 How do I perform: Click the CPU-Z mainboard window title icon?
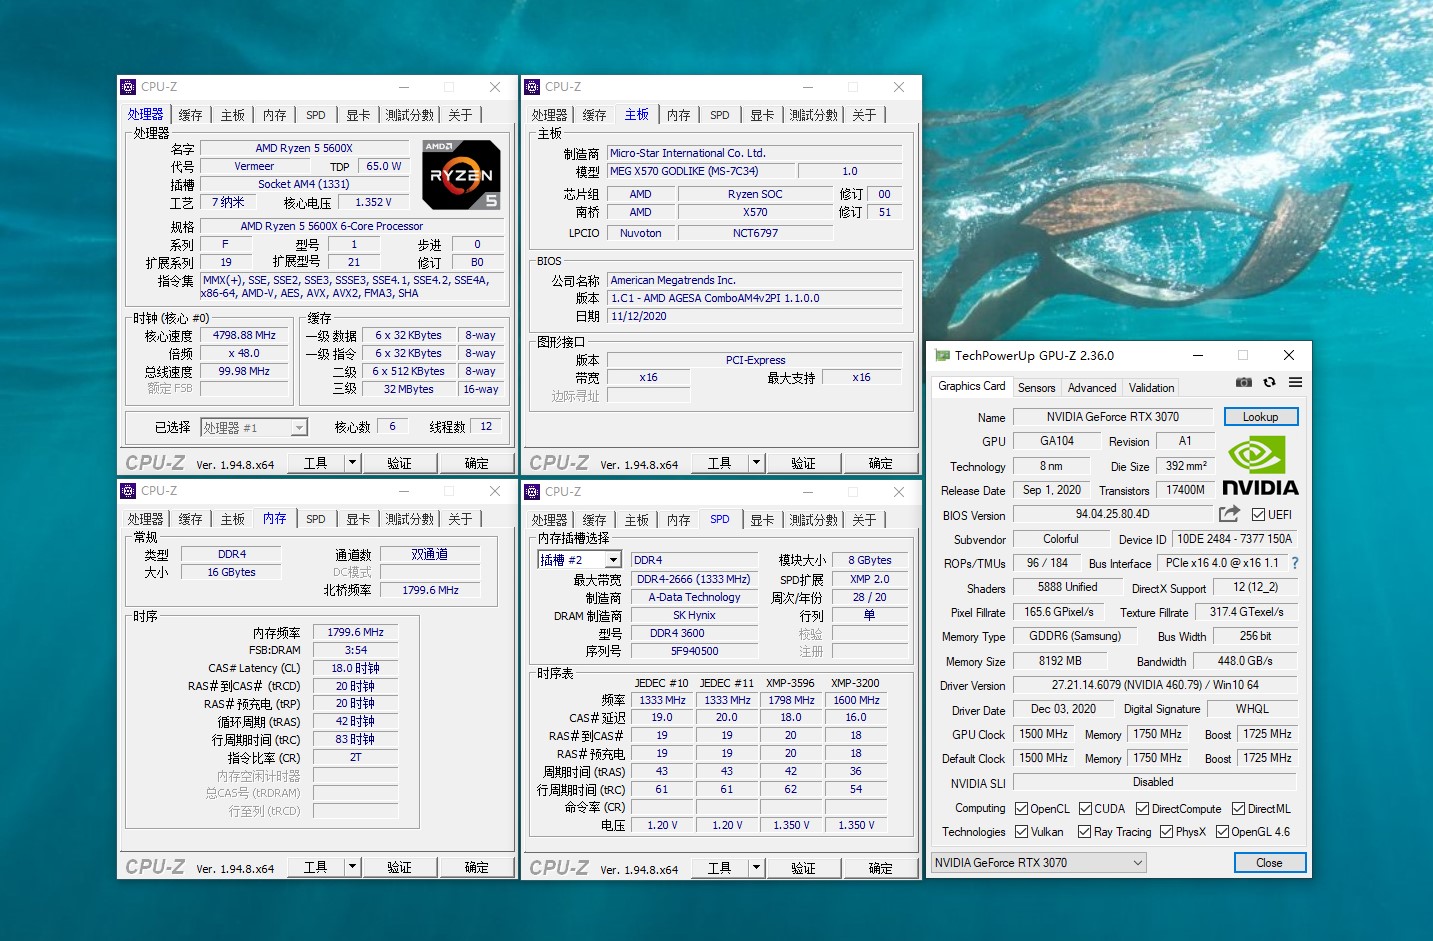click(532, 87)
